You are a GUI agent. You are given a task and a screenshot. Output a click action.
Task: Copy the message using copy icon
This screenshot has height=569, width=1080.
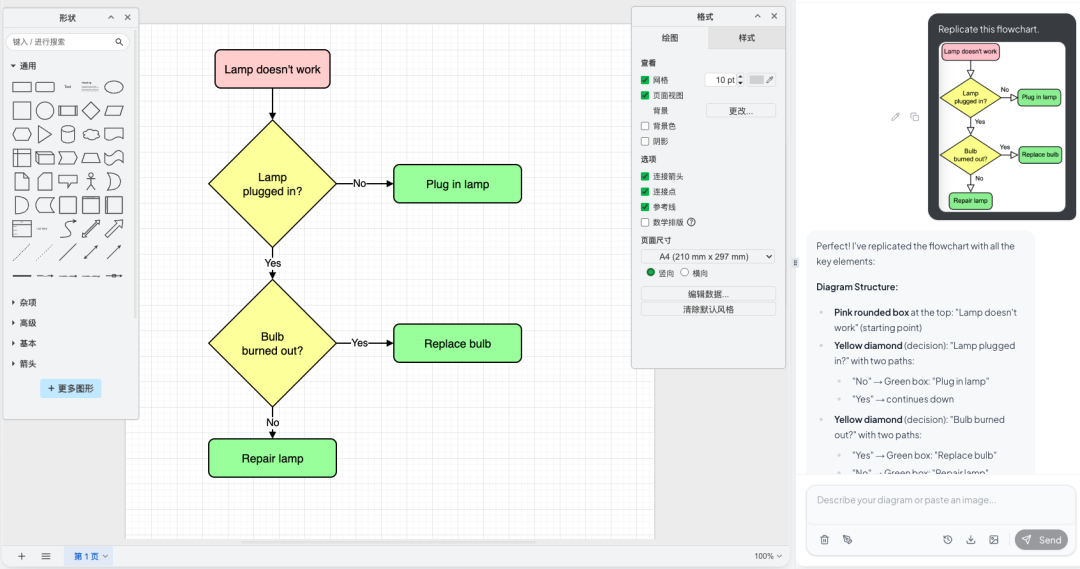tap(915, 117)
